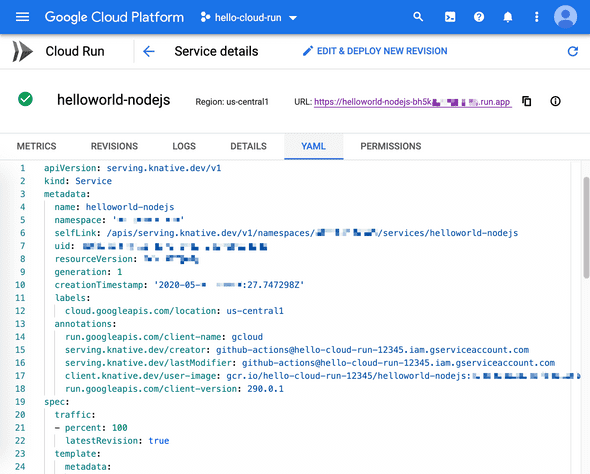This screenshot has height=474, width=590.
Task: Click the 'traffic:' line
Action: 75,415
